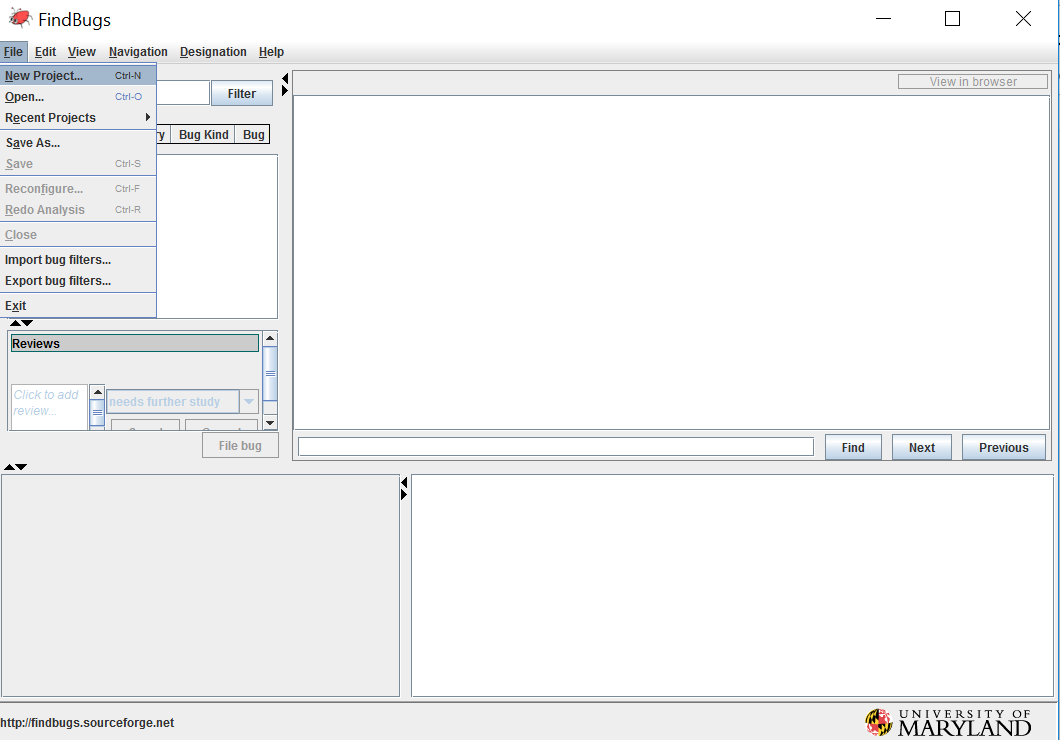This screenshot has width=1060, height=740.
Task: Open the View menu
Action: pyautogui.click(x=82, y=52)
